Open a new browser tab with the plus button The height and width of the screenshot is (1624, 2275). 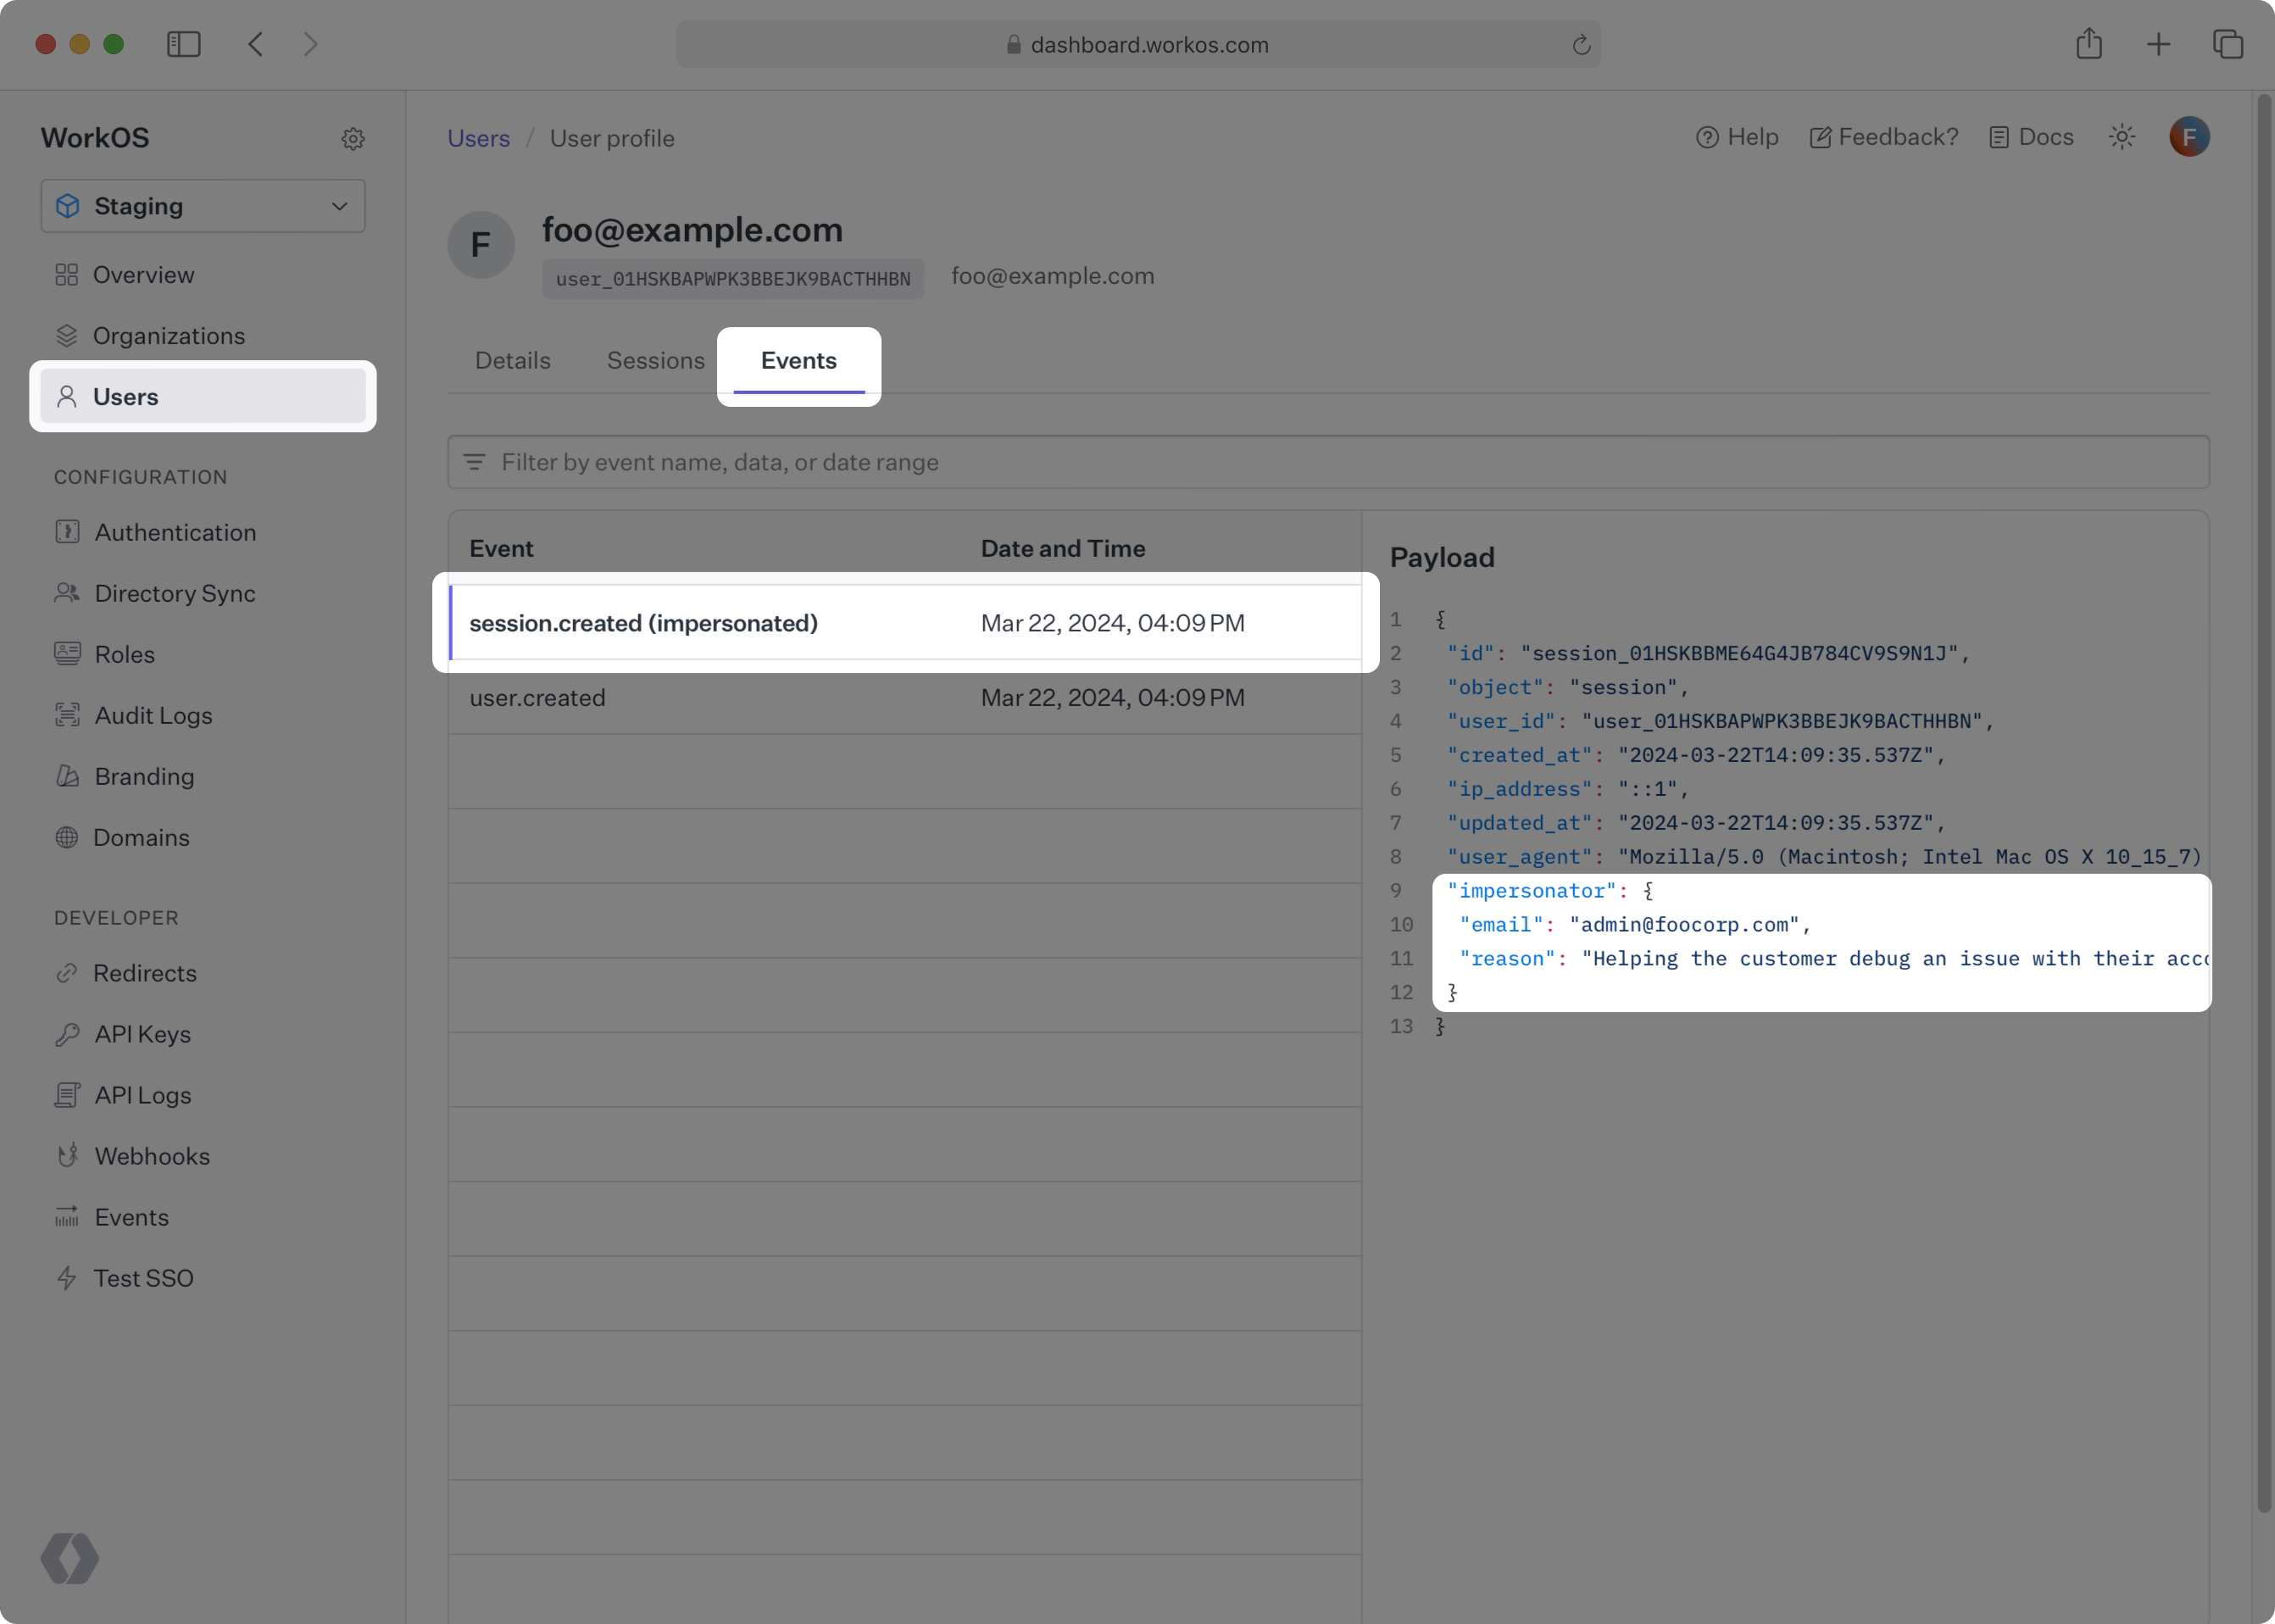(2158, 44)
